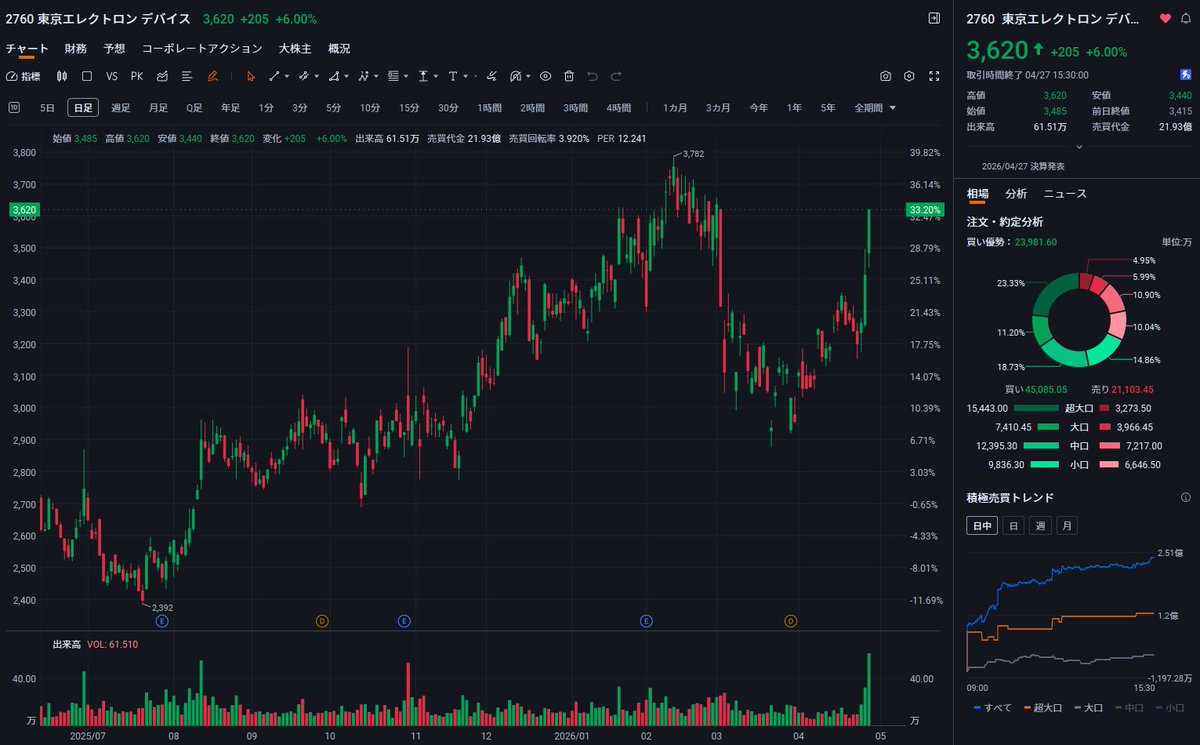
Task: Enter fullscreen chart mode
Action: coord(934,76)
